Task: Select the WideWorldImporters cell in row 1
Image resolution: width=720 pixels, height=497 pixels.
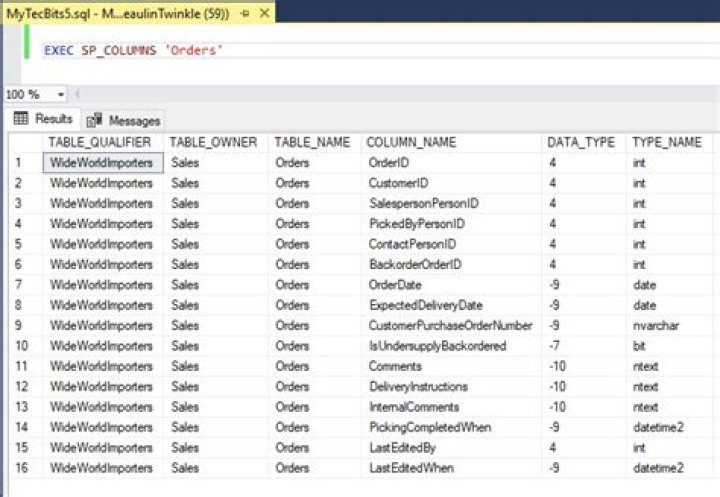Action: [x=103, y=163]
